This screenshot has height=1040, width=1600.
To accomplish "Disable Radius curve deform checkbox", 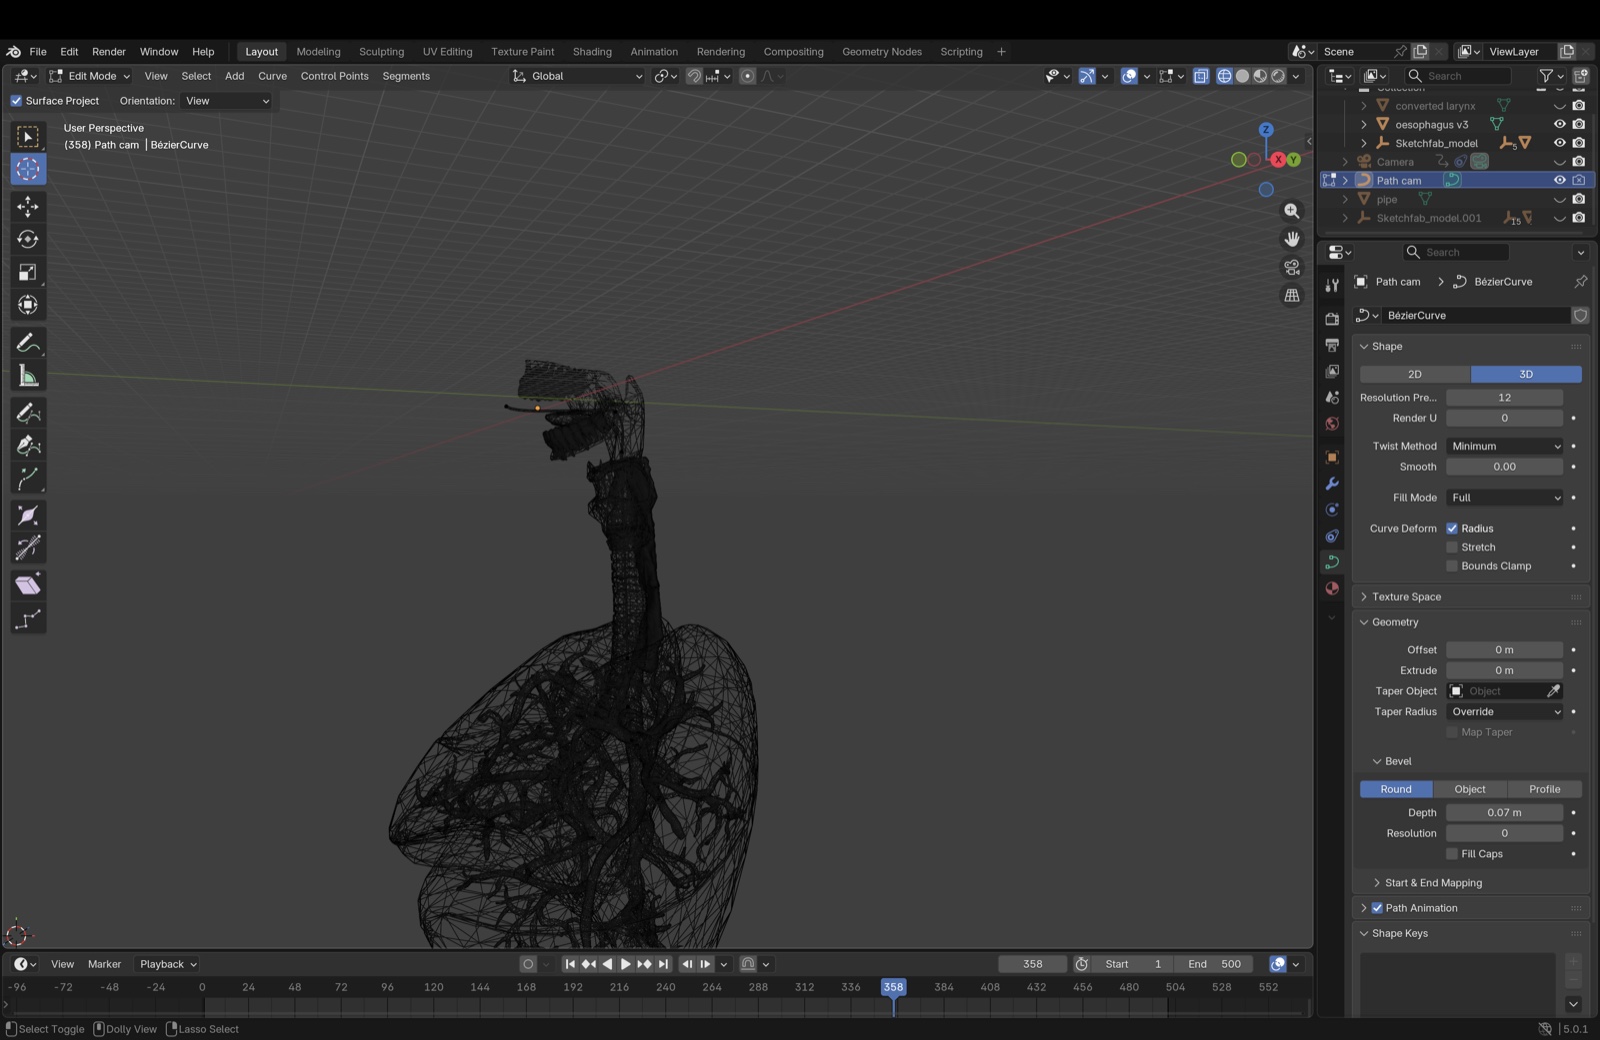I will pos(1452,528).
